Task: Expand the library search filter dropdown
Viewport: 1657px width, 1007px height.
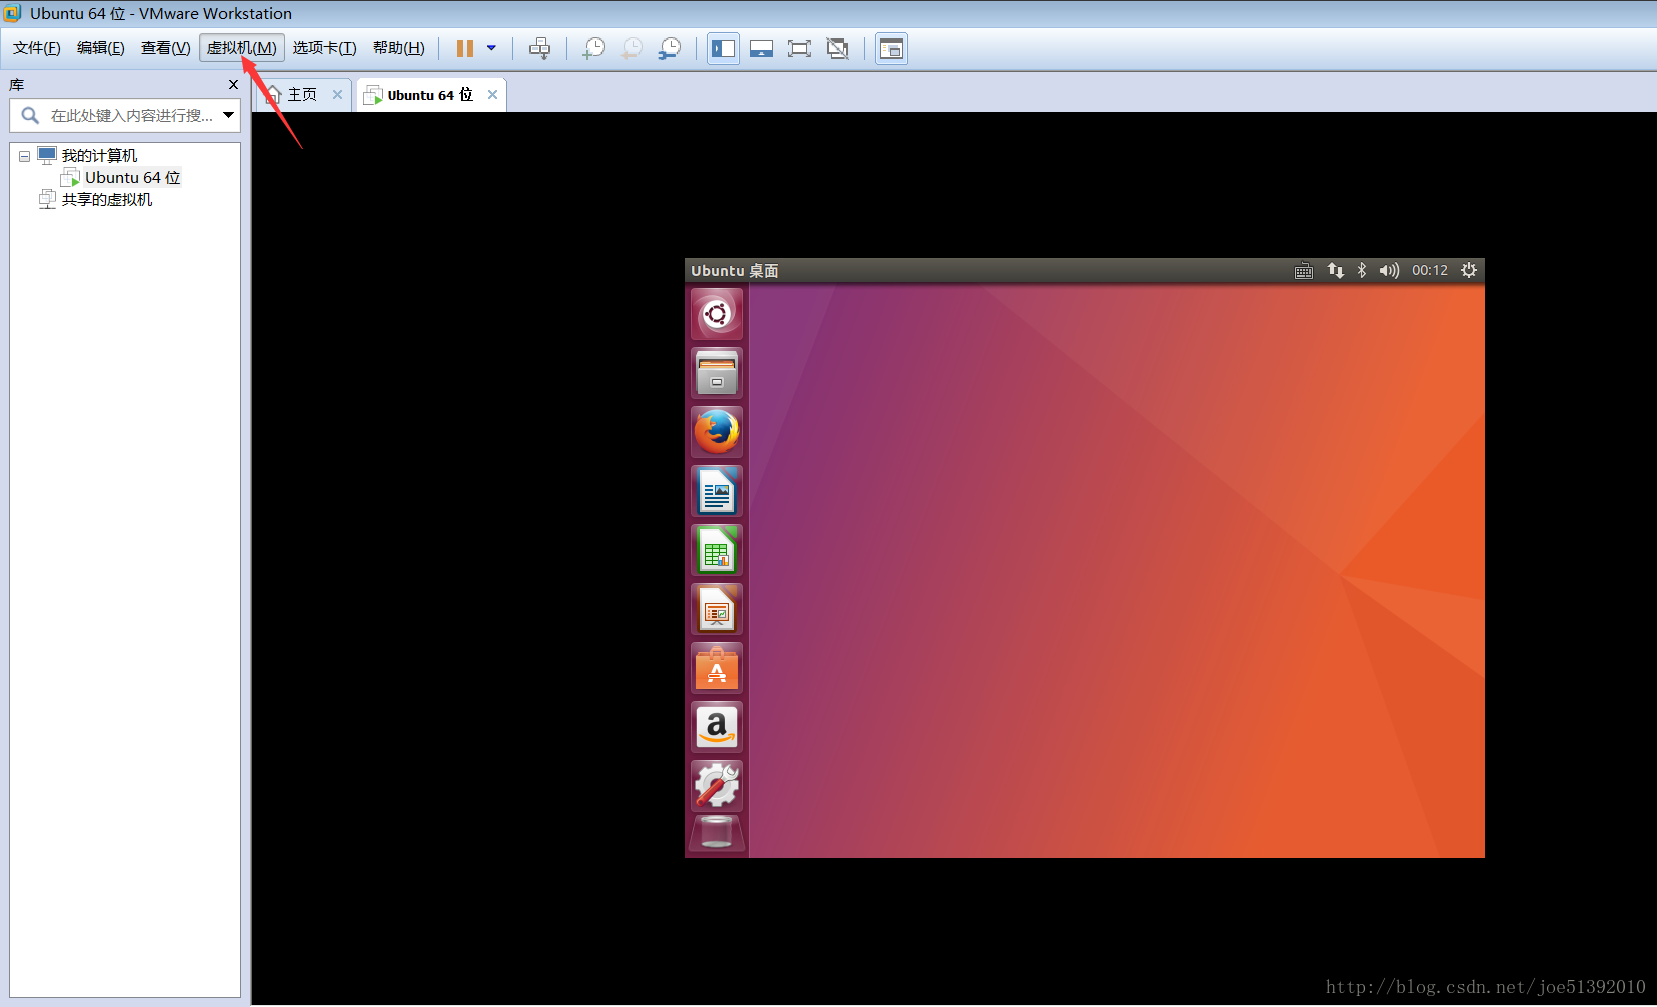Action: pos(229,116)
